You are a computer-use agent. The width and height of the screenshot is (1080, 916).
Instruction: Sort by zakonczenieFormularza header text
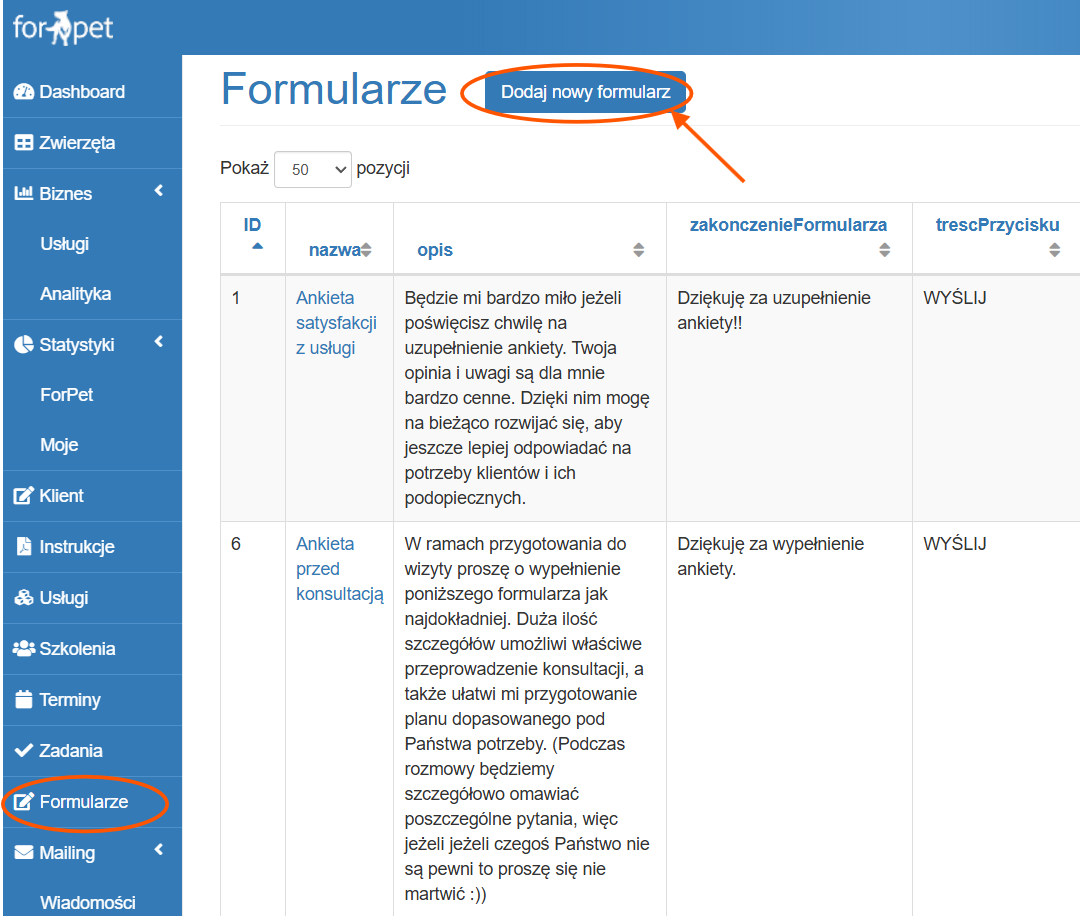(788, 225)
